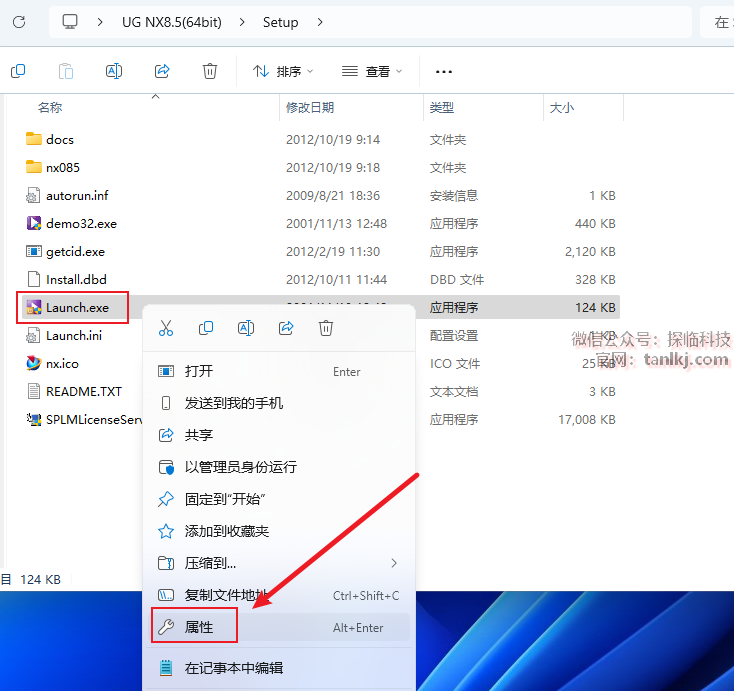Click the nx085 folder icon
Screen dimensions: 734x691
34,167
